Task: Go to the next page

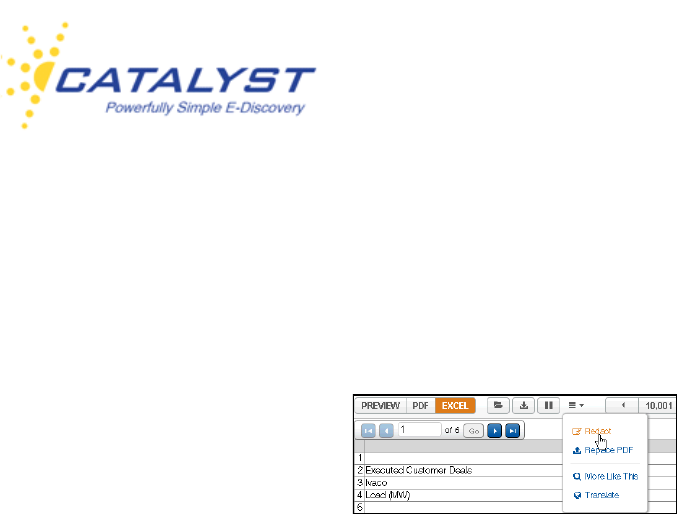Action: tap(494, 431)
